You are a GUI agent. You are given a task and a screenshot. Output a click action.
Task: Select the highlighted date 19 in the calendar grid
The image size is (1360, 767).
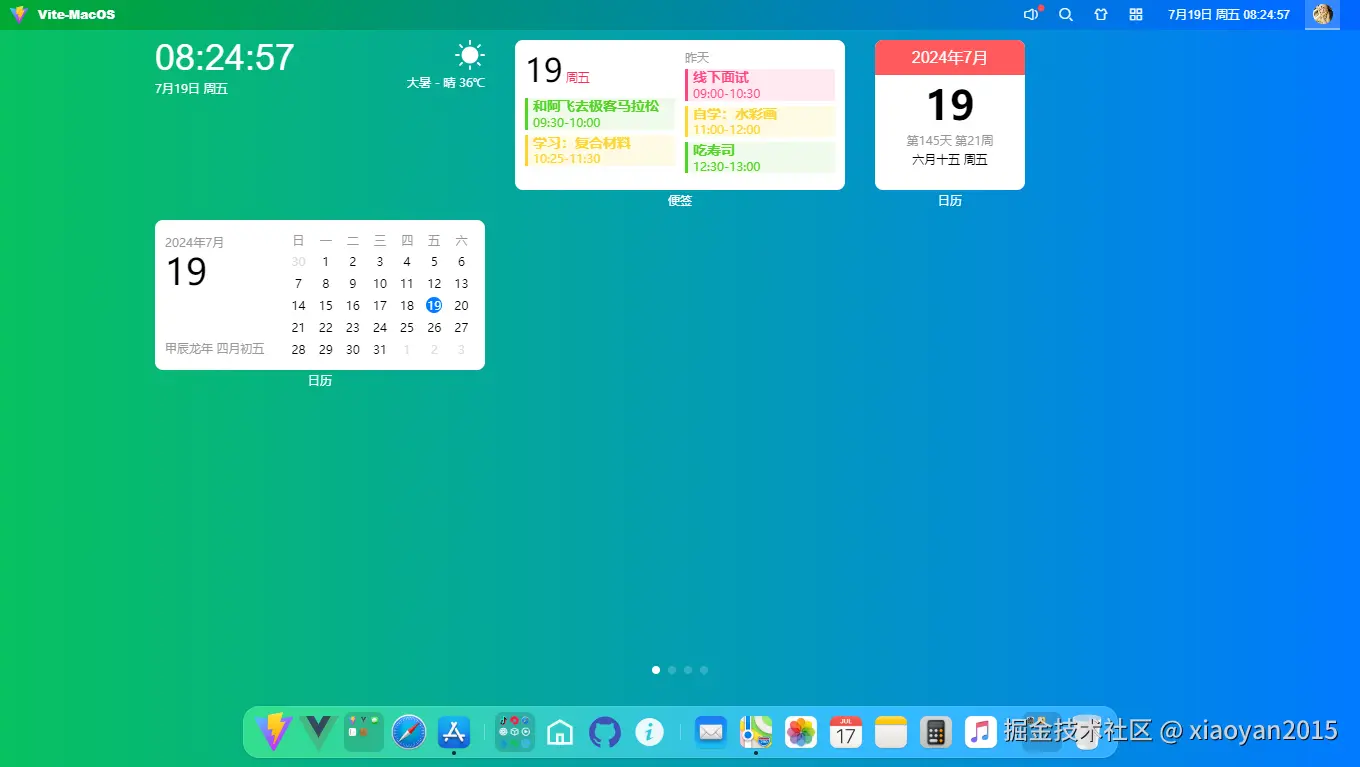click(x=434, y=305)
